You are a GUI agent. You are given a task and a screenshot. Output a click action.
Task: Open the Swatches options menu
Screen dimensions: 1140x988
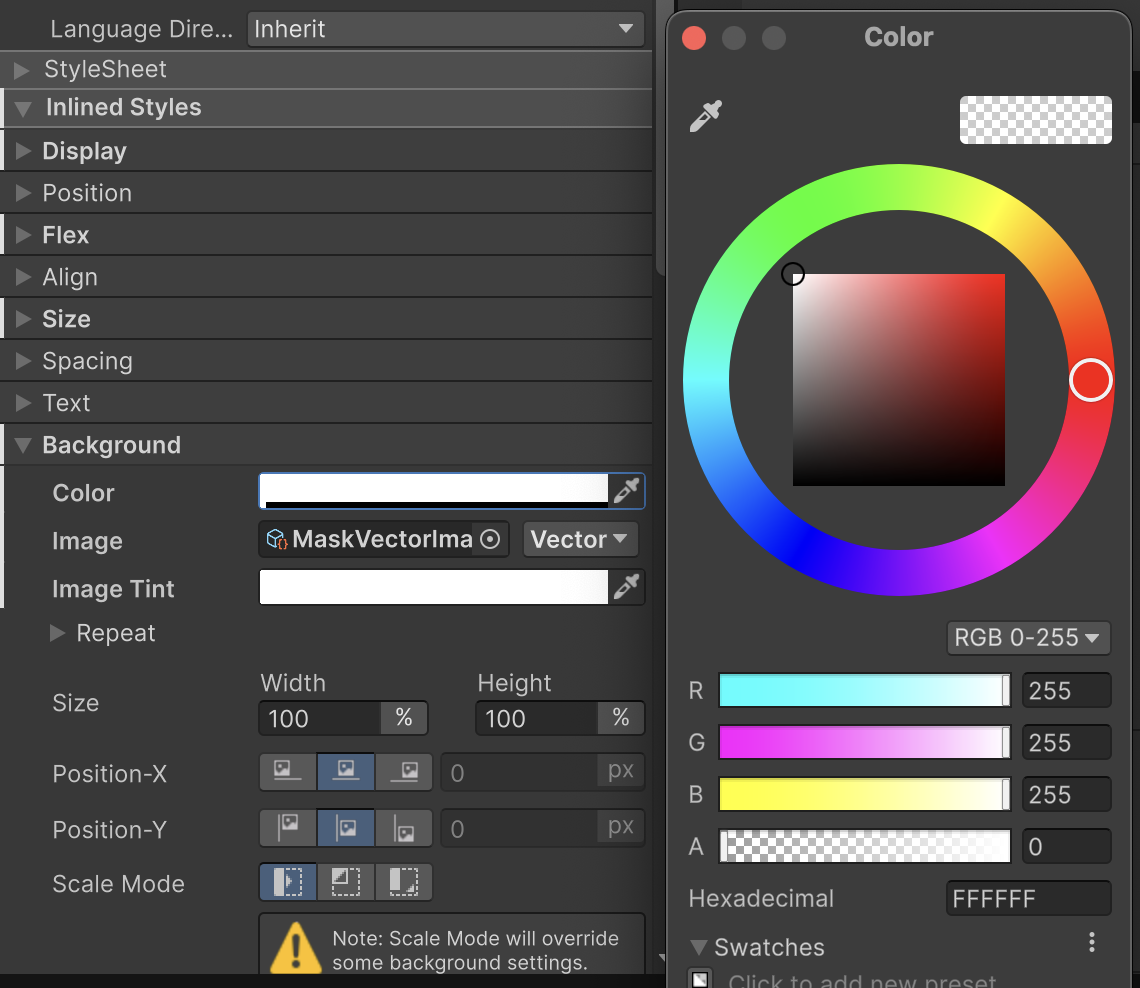click(1091, 943)
